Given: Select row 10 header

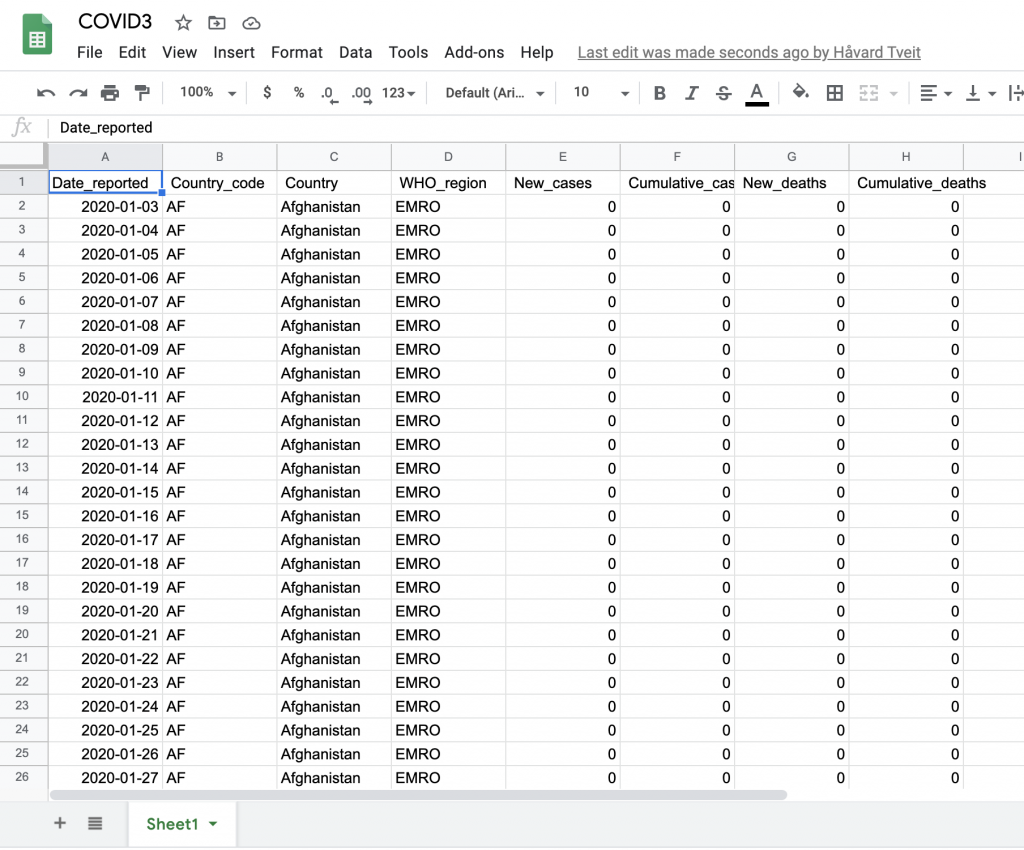Looking at the screenshot, I should tap(22, 396).
